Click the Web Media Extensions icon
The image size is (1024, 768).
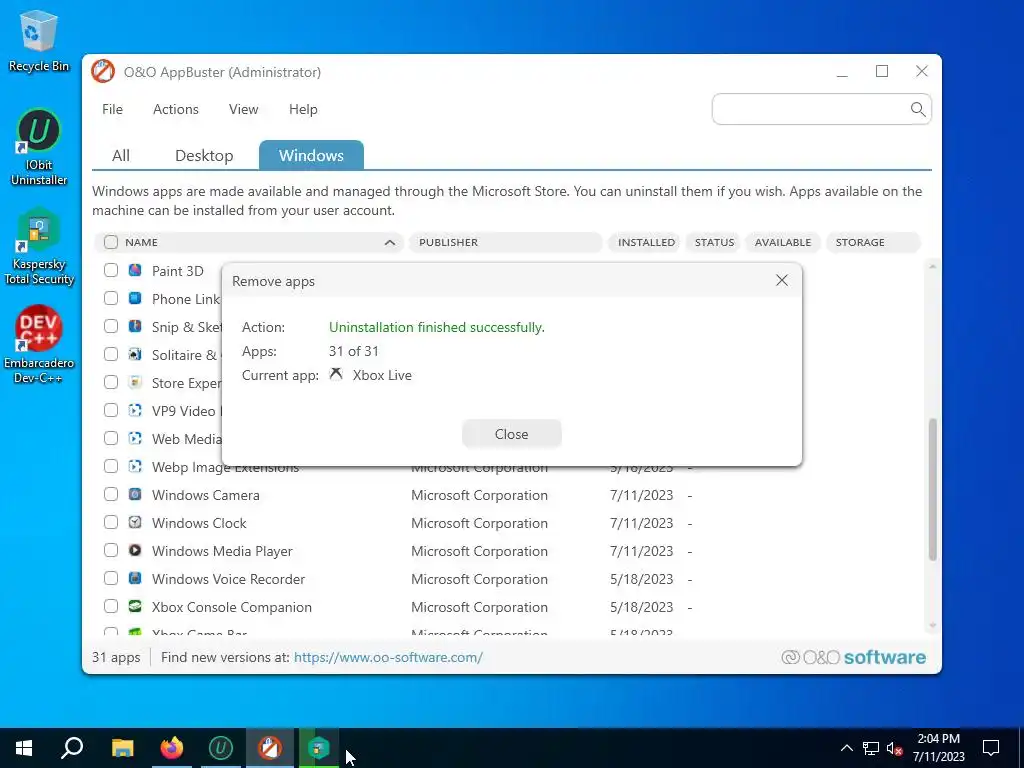[x=135, y=439]
